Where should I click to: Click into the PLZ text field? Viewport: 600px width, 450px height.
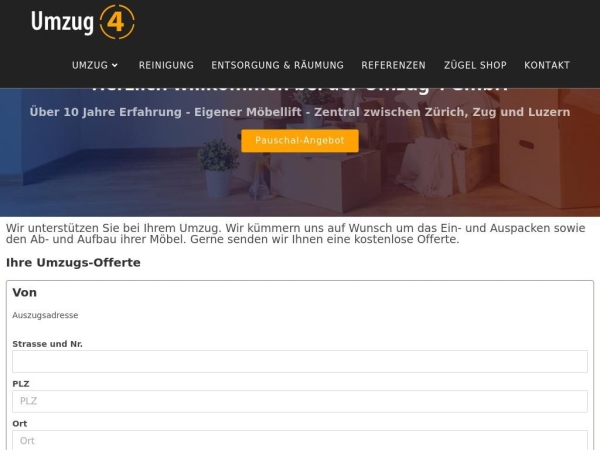300,401
